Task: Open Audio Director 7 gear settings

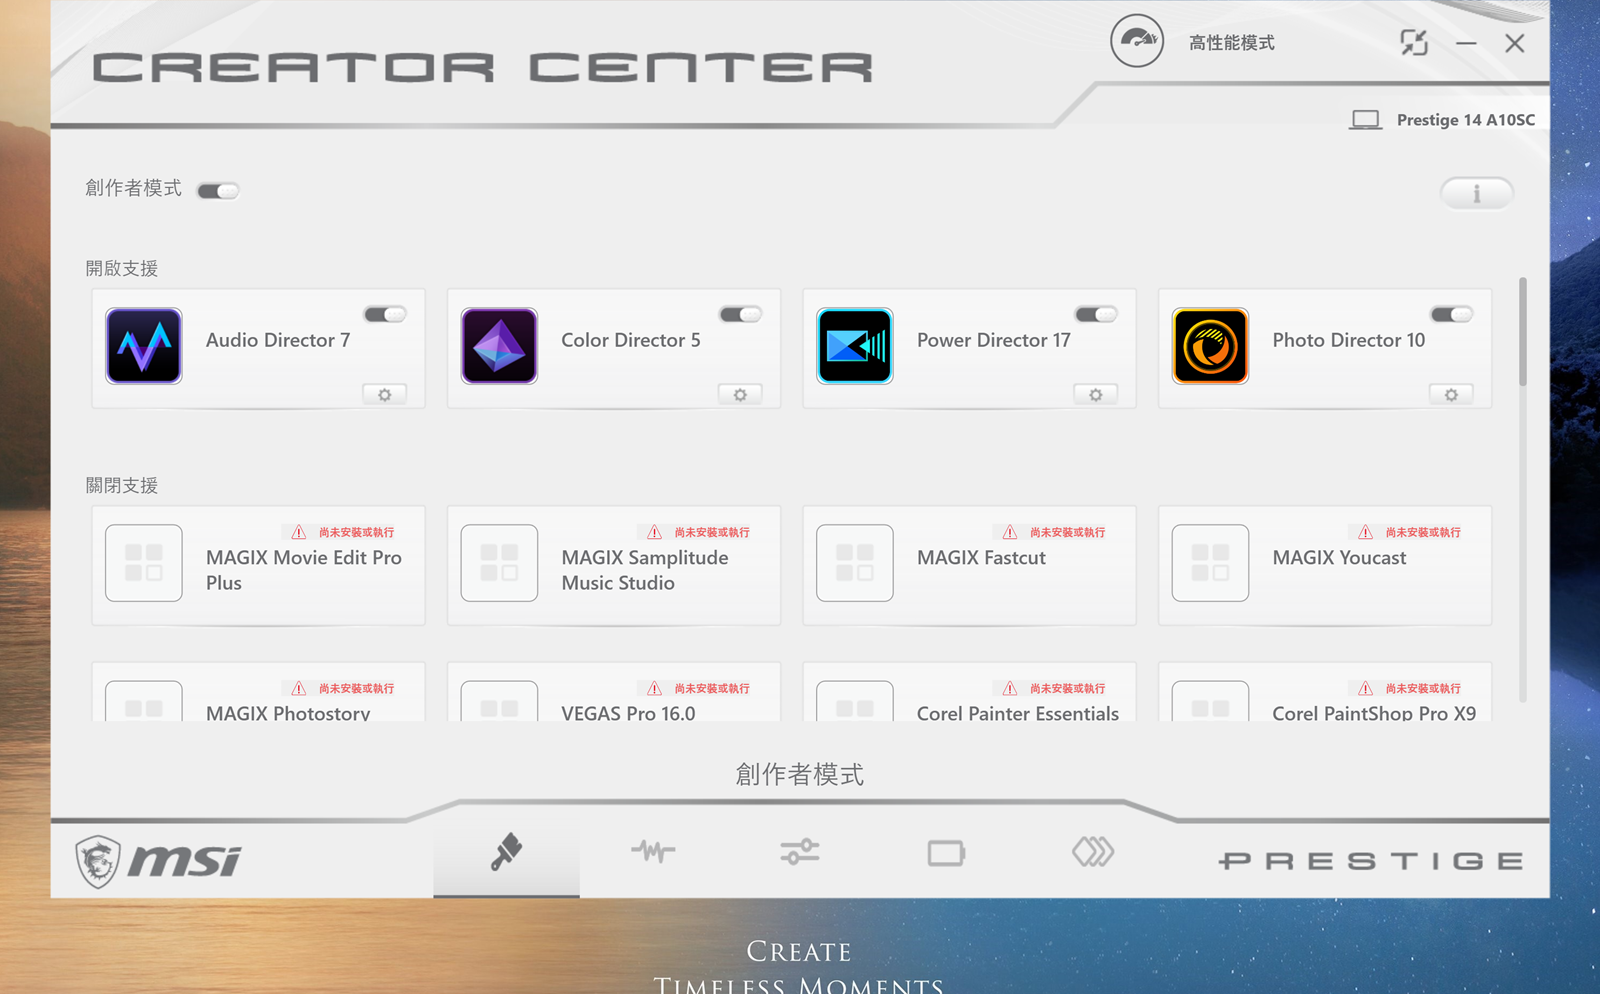Action: [384, 395]
